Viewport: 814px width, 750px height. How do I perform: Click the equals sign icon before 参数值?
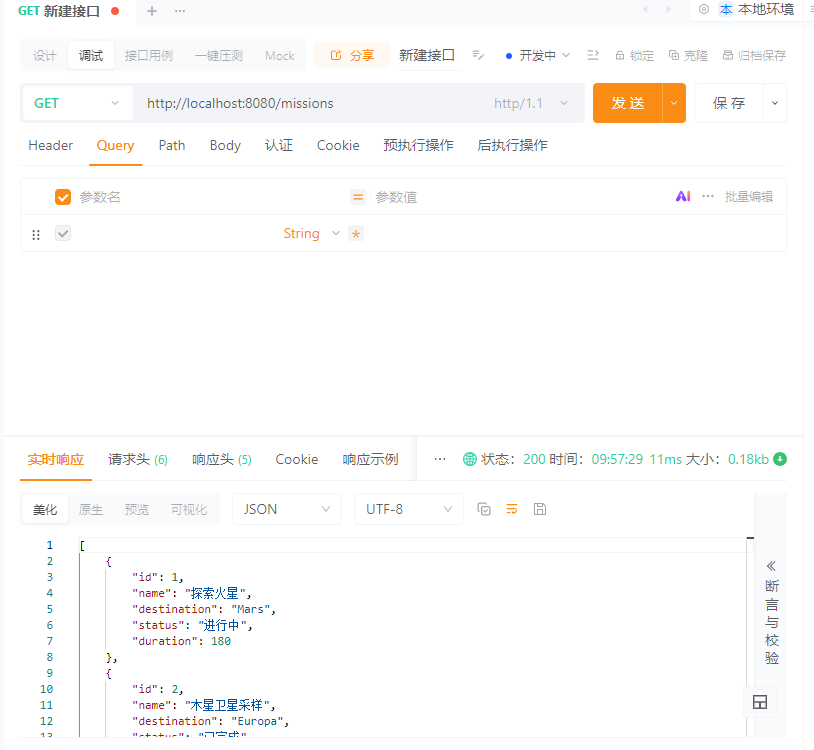[358, 197]
